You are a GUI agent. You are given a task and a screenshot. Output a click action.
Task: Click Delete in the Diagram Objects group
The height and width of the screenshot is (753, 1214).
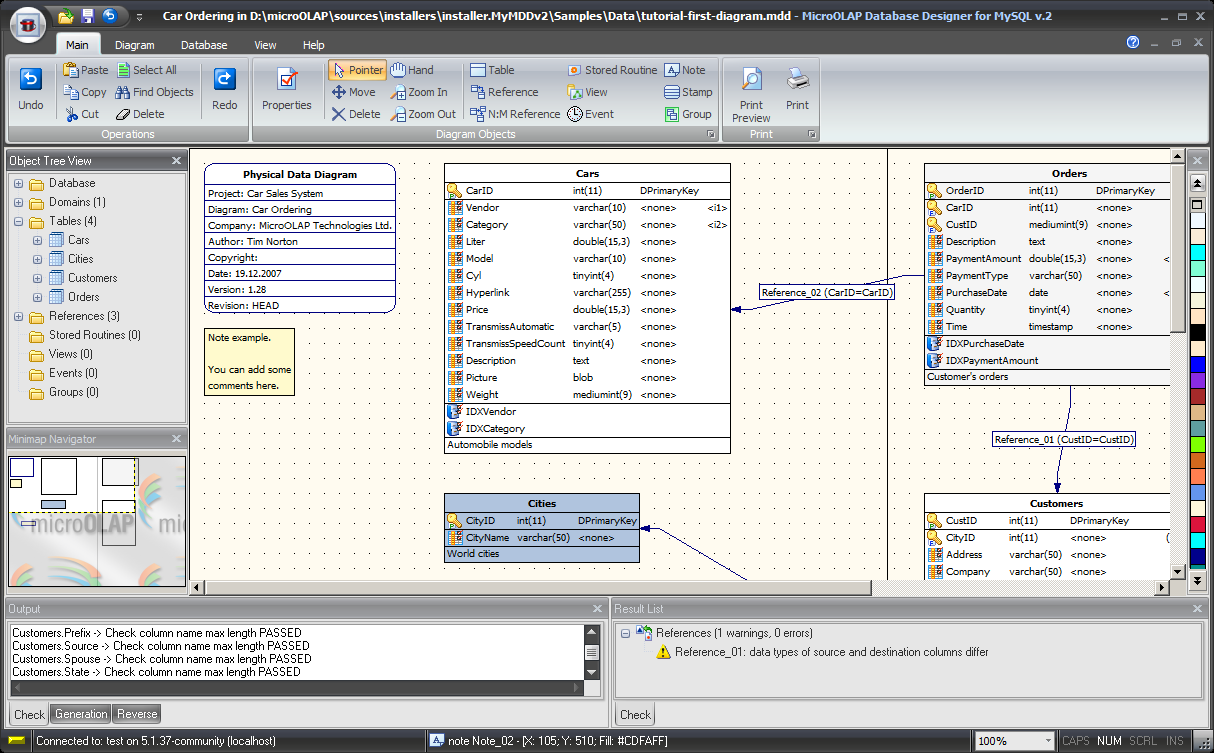(x=356, y=114)
